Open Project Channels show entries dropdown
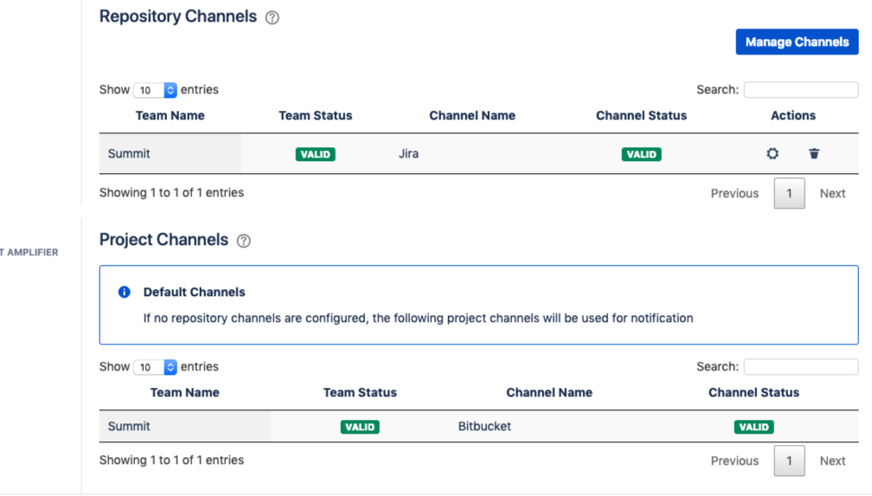Image resolution: width=872 pixels, height=496 pixels. pyautogui.click(x=155, y=367)
